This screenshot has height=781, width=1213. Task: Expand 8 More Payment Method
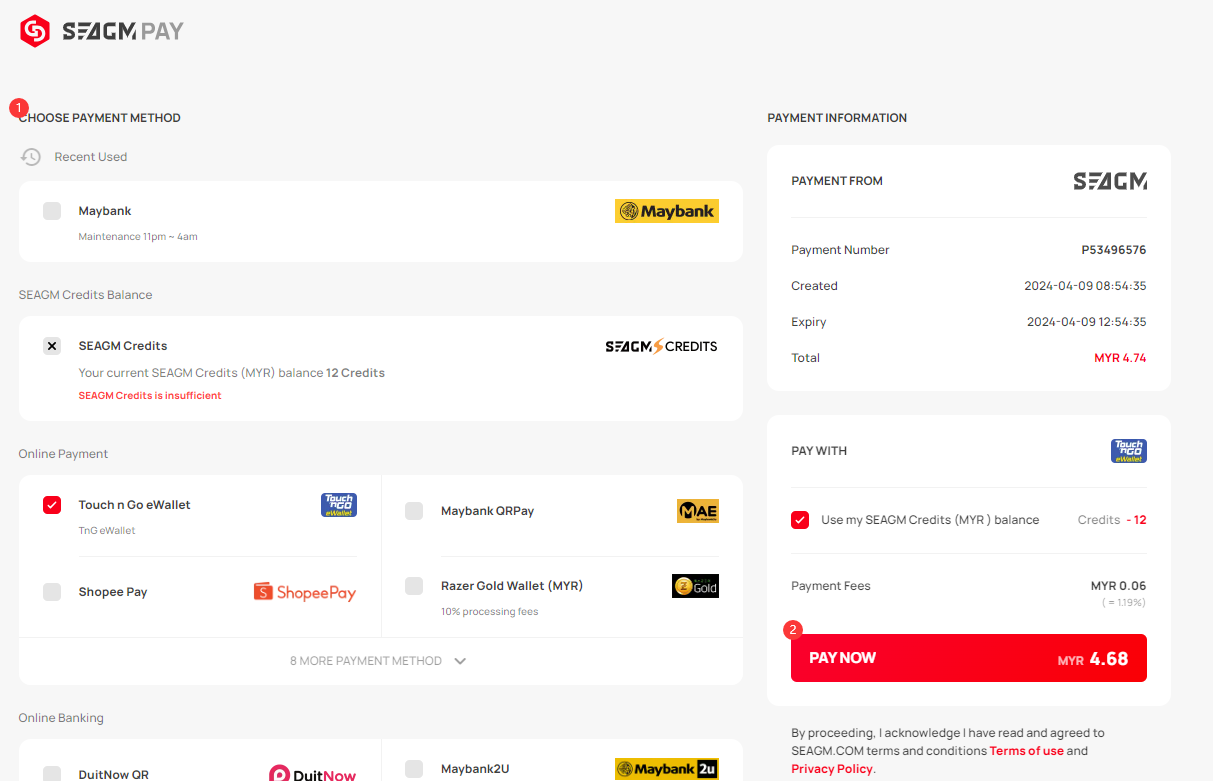pyautogui.click(x=380, y=661)
